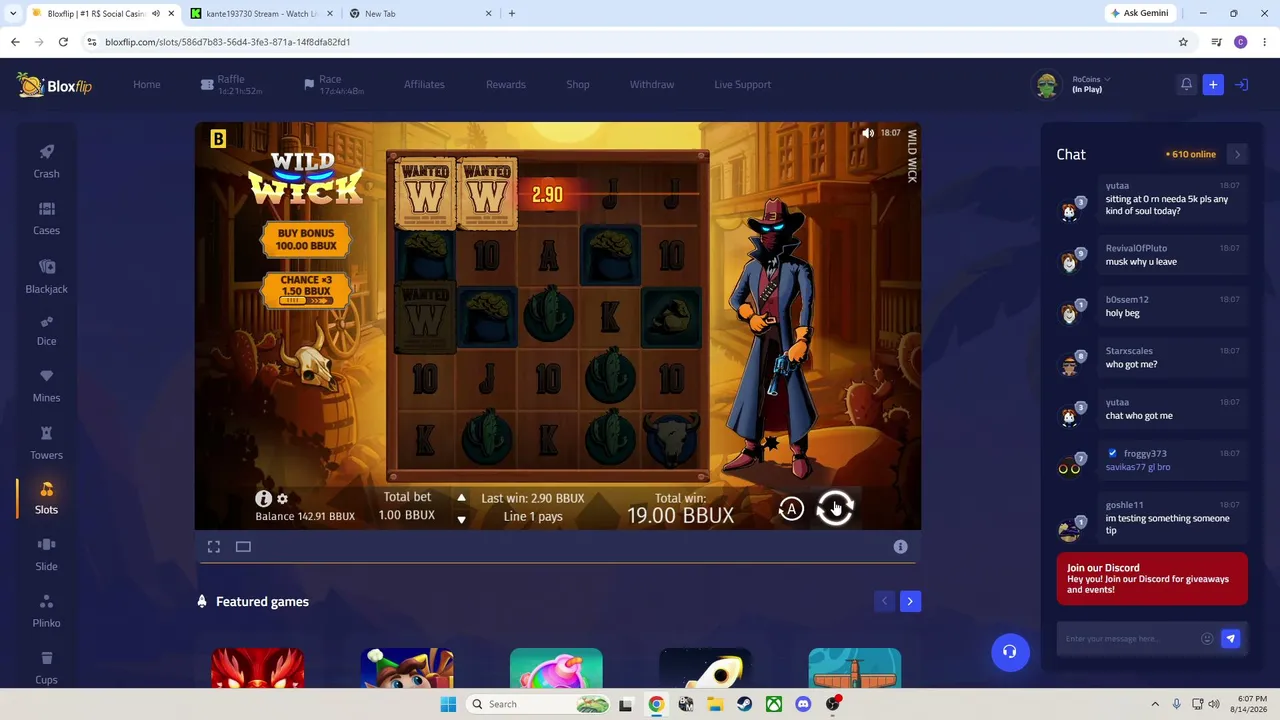This screenshot has height=720, width=1280.
Task: Navigate to Affiliates
Action: tap(424, 85)
